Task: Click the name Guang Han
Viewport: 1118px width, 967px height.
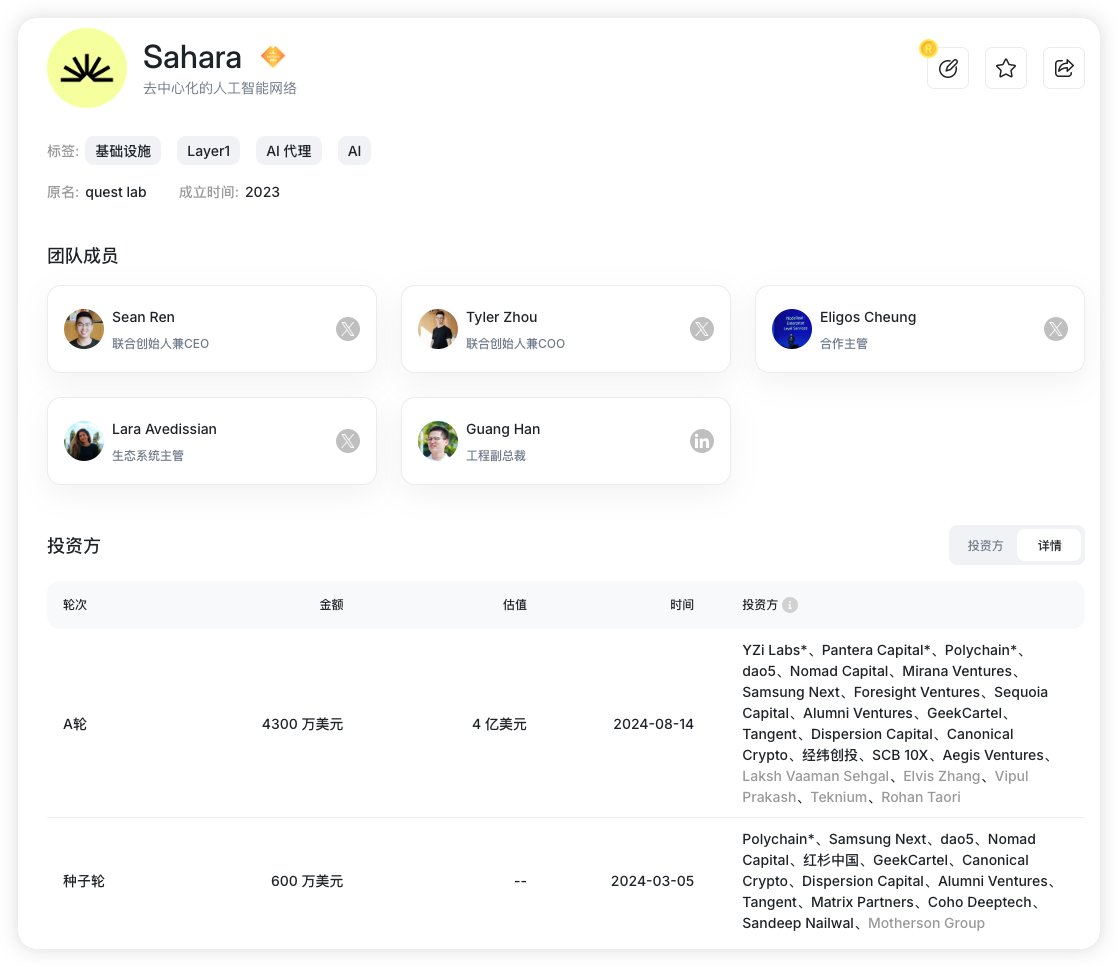Action: tap(503, 429)
